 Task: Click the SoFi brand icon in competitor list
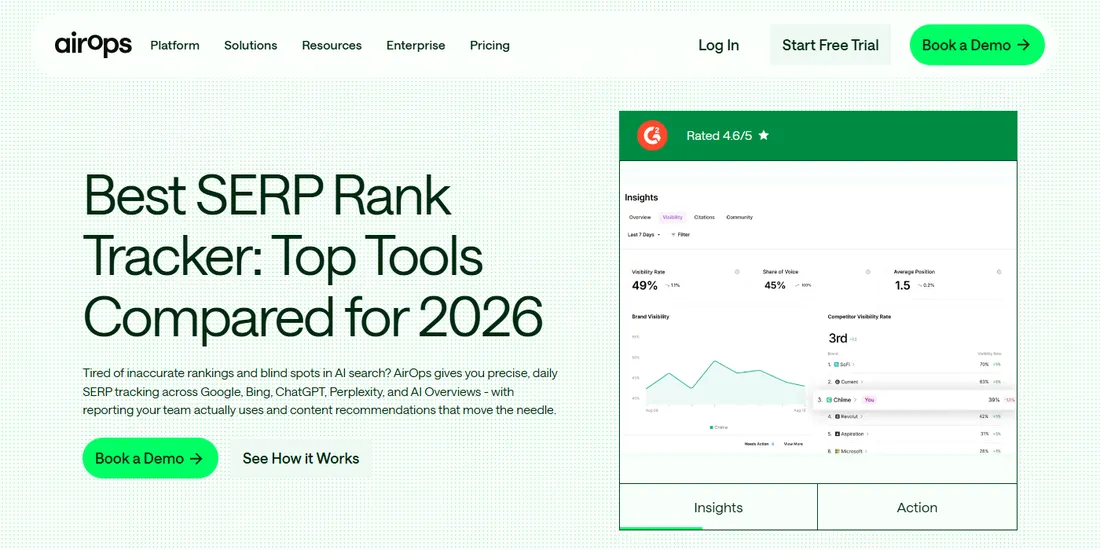[836, 365]
